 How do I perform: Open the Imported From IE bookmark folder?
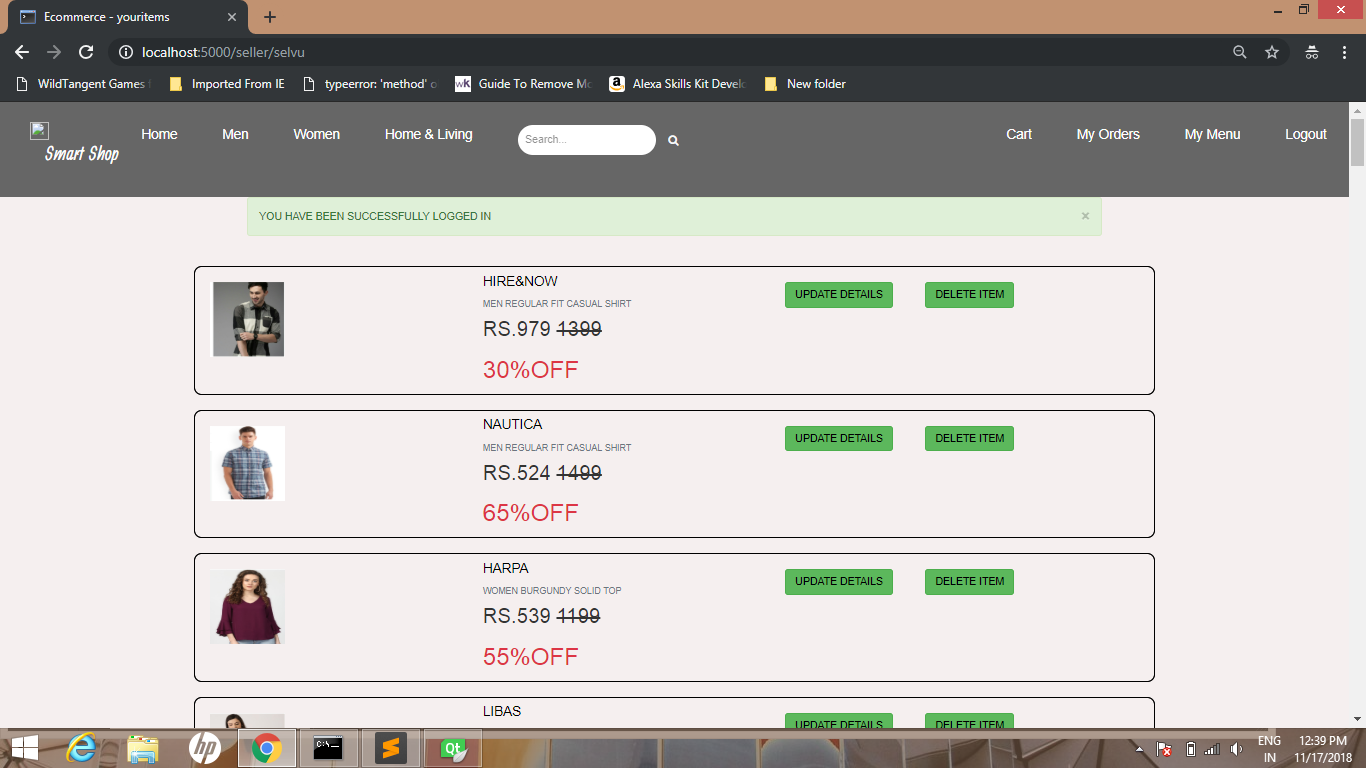(227, 84)
